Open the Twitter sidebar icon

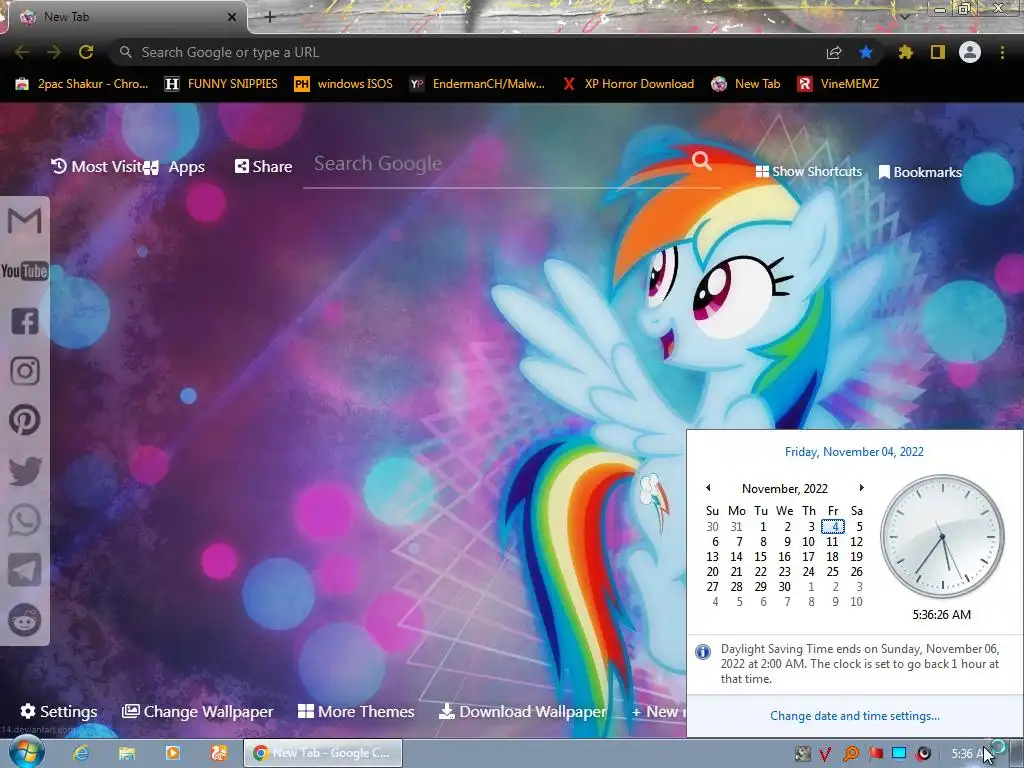pyautogui.click(x=25, y=471)
